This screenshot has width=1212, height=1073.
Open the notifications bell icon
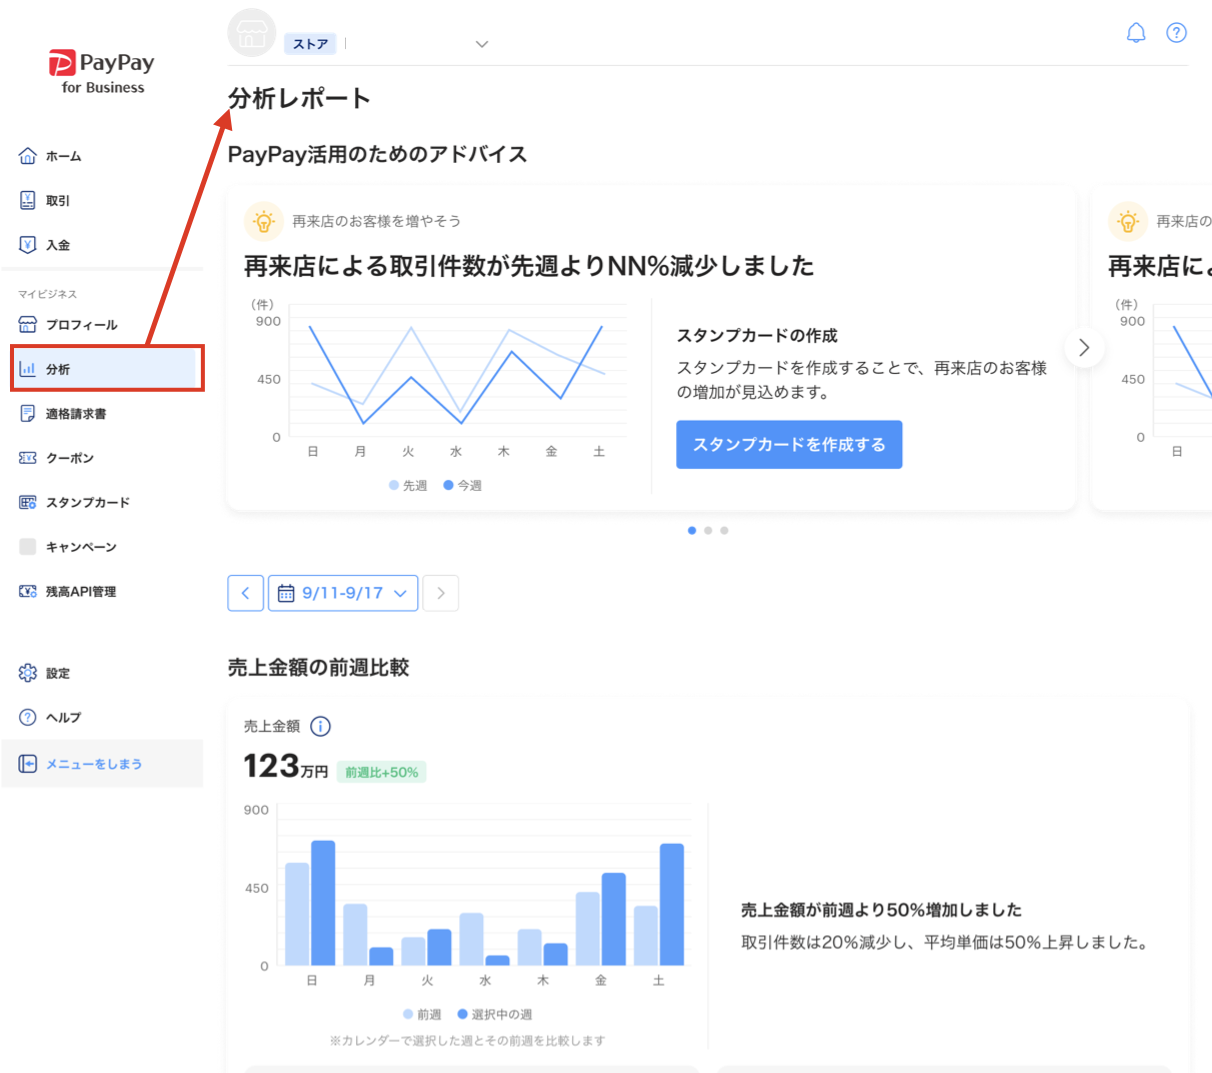(1136, 33)
